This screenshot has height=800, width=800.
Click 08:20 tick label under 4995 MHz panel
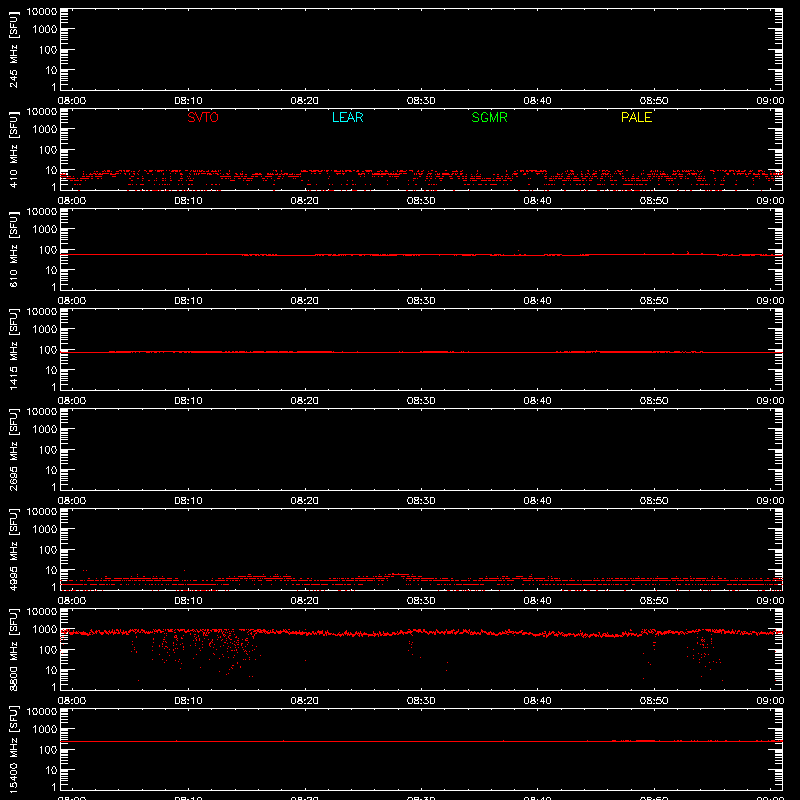[305, 601]
